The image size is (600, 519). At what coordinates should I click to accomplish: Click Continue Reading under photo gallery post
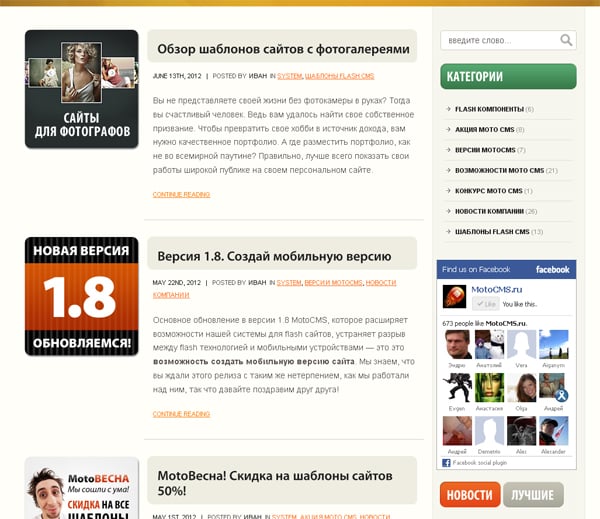[181, 194]
